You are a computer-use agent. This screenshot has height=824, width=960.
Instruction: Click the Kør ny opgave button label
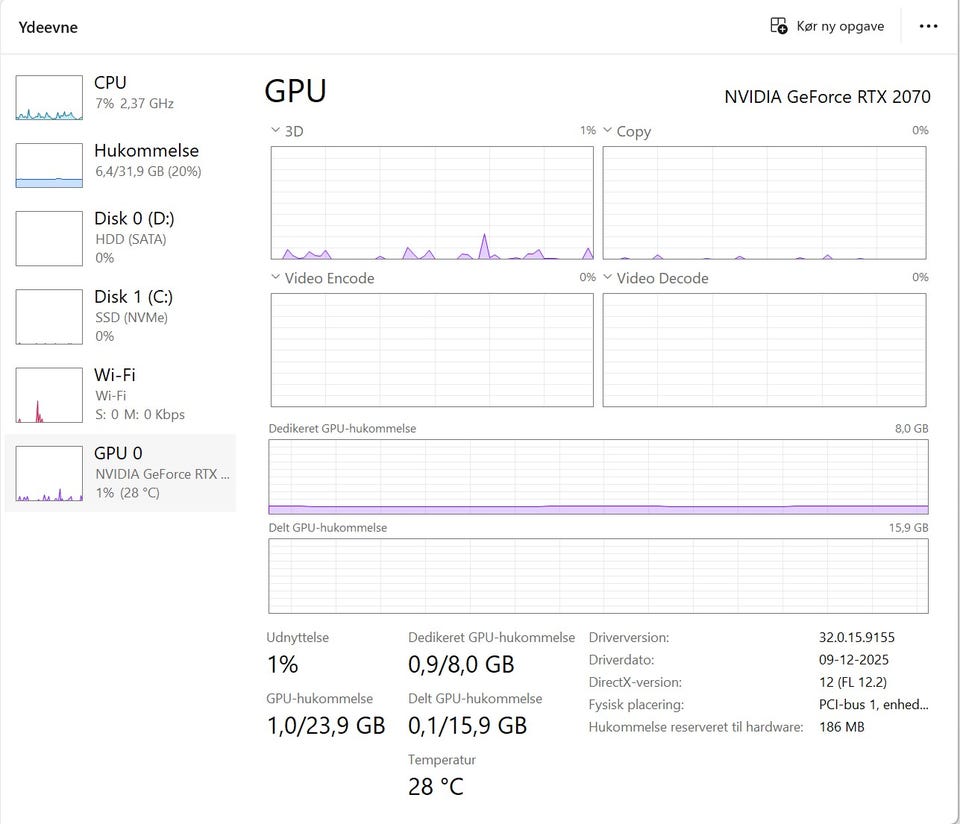pyautogui.click(x=840, y=26)
